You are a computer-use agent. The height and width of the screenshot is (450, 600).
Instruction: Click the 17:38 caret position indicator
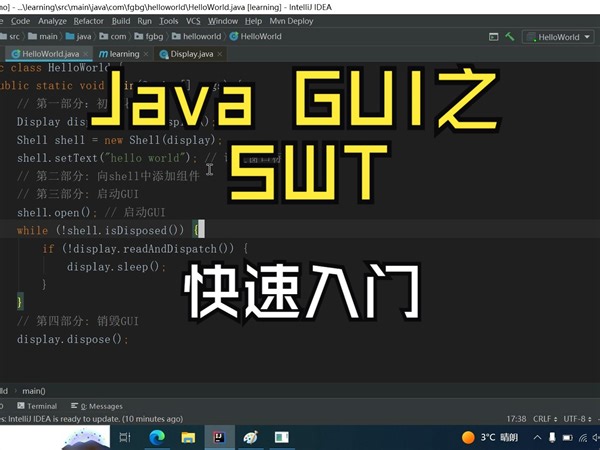point(516,419)
